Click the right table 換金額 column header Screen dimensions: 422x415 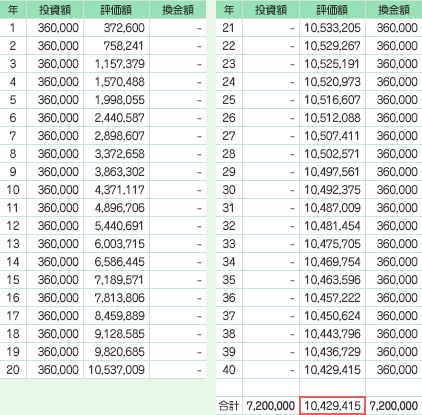point(394,9)
